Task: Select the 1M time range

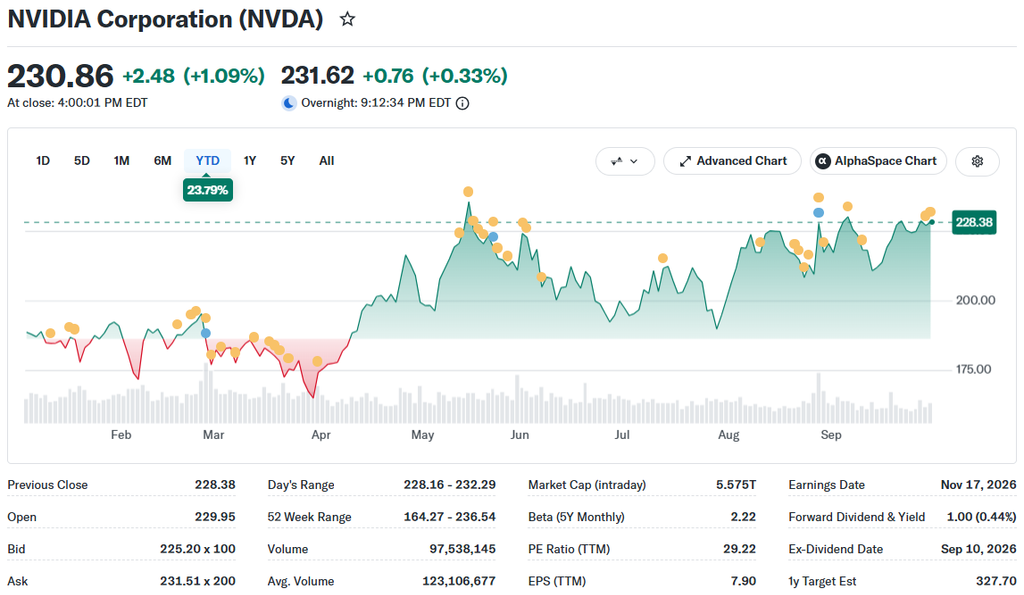Action: click(x=121, y=161)
